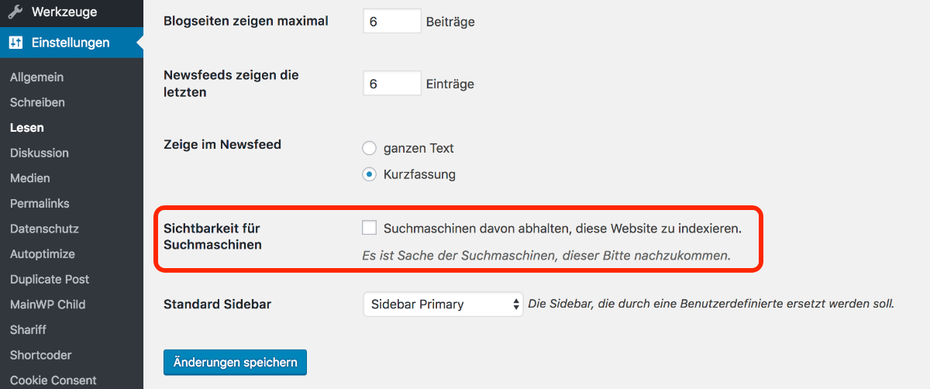Click the Blogseiten maximal Beiträge field

(392, 21)
